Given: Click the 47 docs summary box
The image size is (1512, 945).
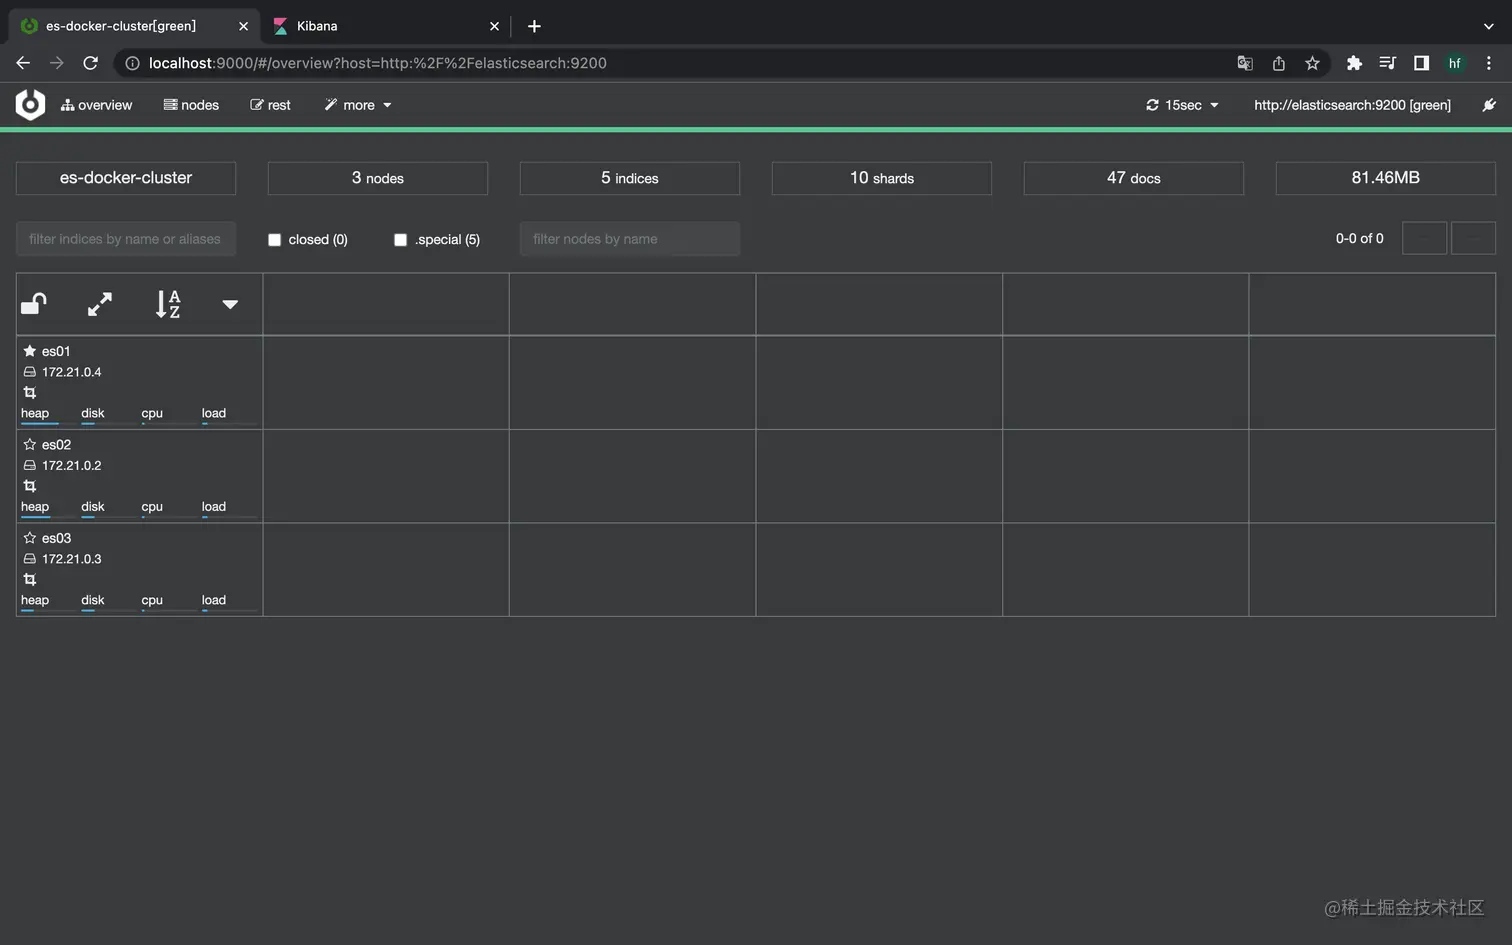Looking at the screenshot, I should 1134,178.
